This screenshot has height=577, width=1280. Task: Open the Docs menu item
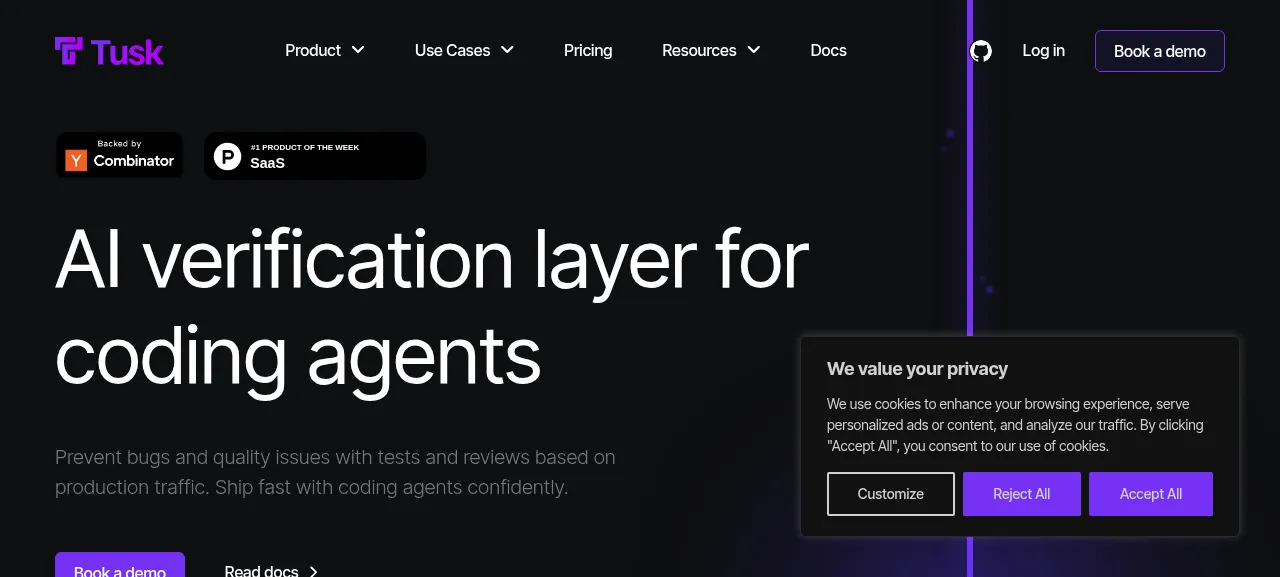[x=828, y=50]
